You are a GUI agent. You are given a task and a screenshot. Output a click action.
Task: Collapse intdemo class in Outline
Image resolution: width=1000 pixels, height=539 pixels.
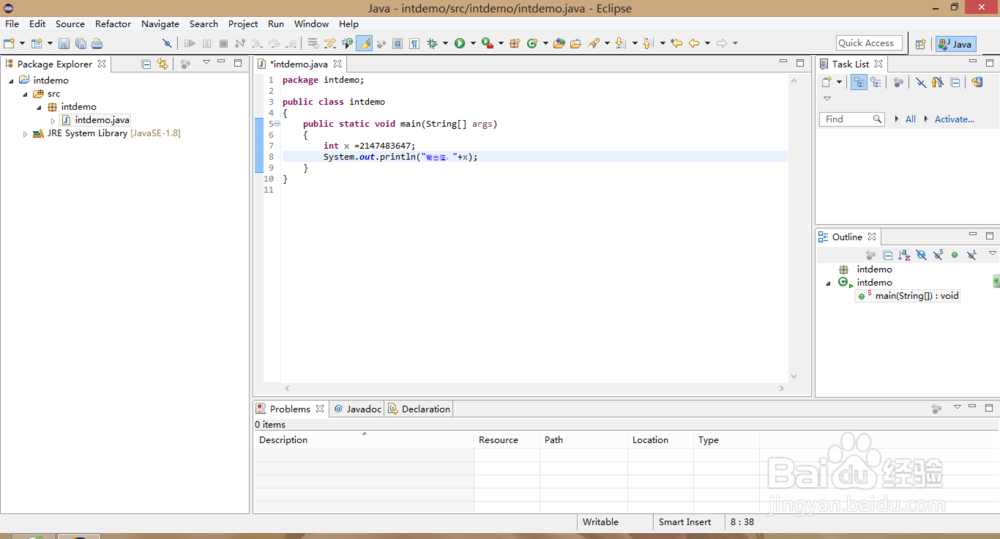[828, 283]
